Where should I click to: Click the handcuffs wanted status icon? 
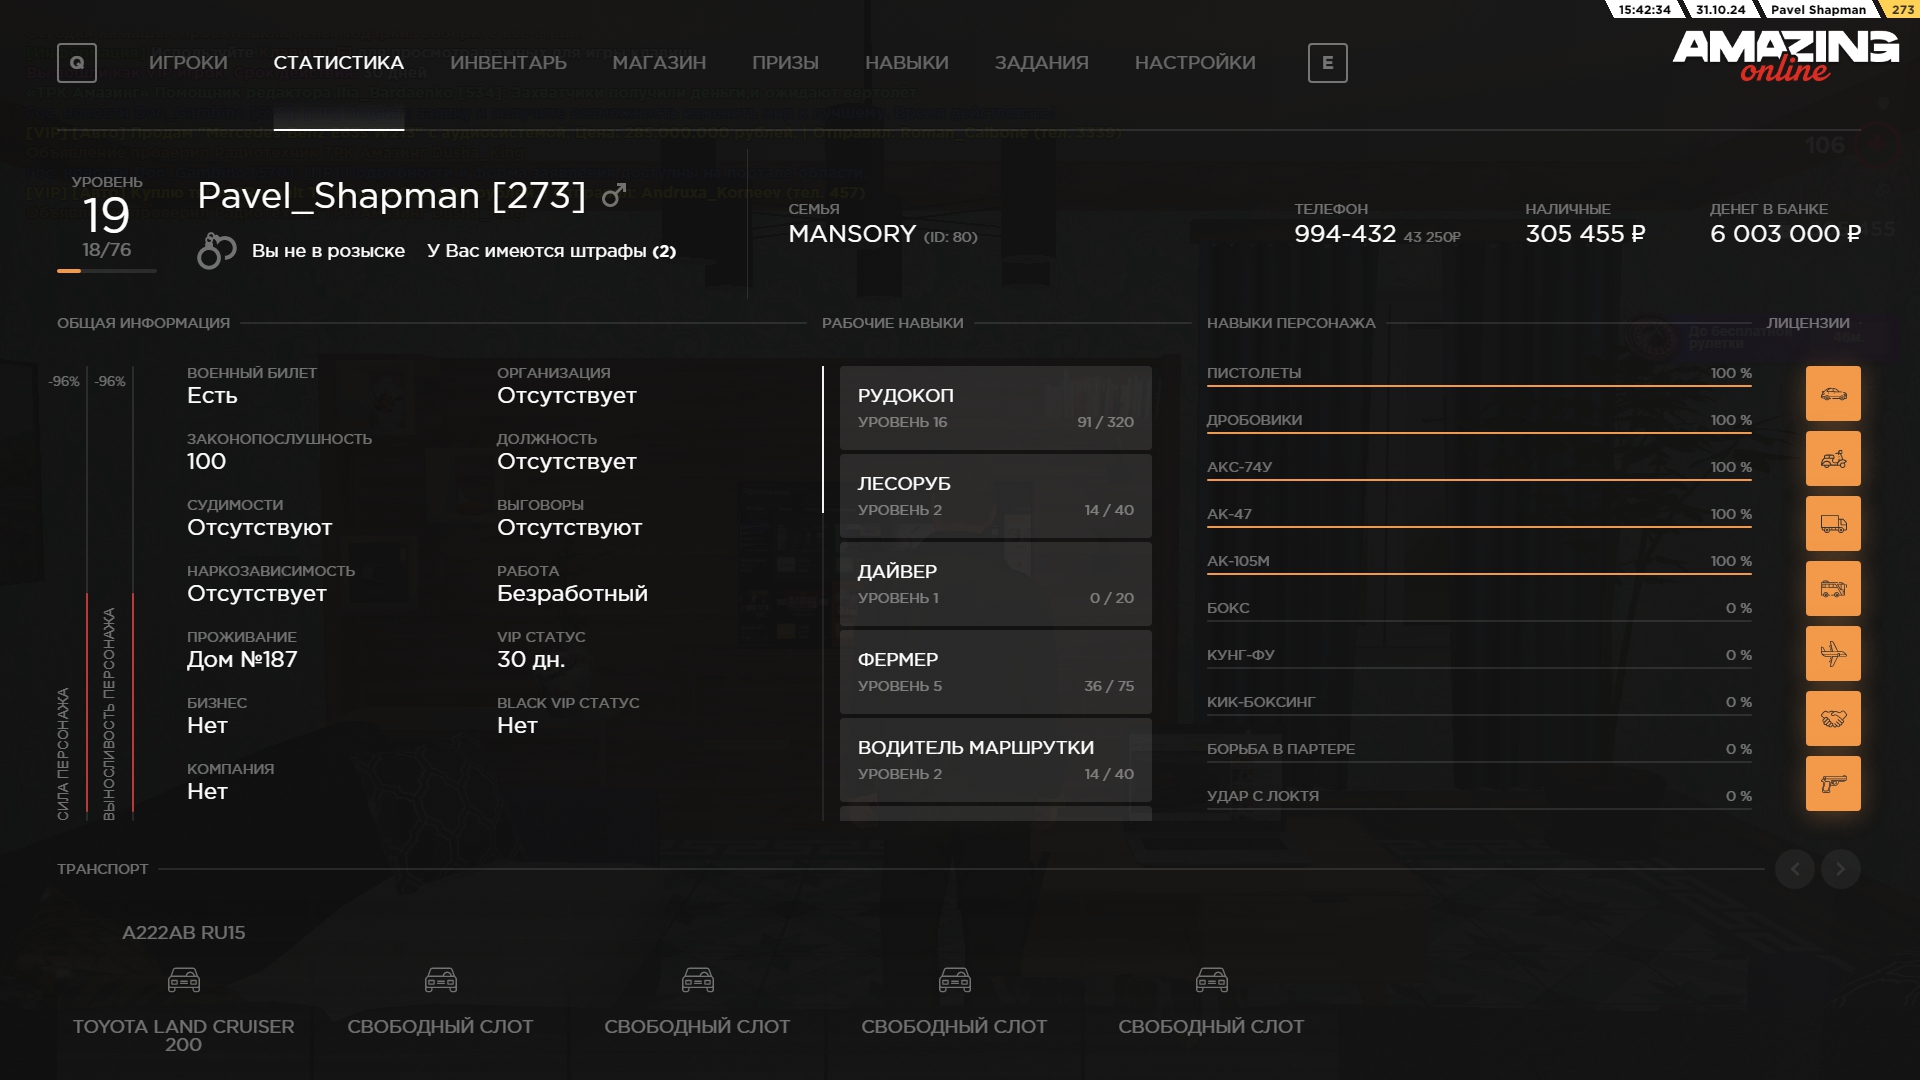tap(216, 251)
